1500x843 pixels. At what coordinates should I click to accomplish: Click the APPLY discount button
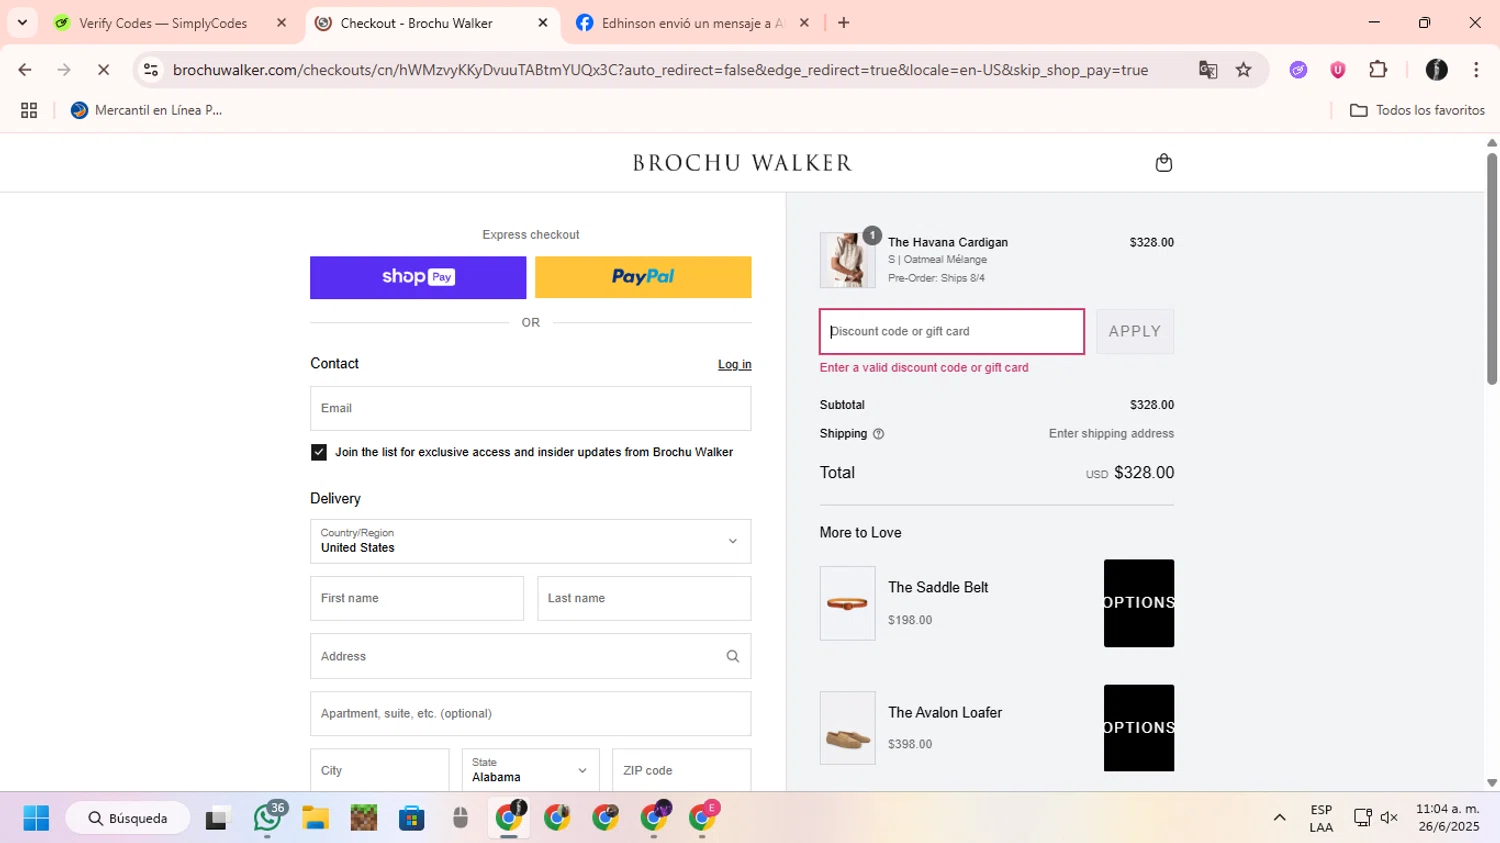coord(1135,331)
